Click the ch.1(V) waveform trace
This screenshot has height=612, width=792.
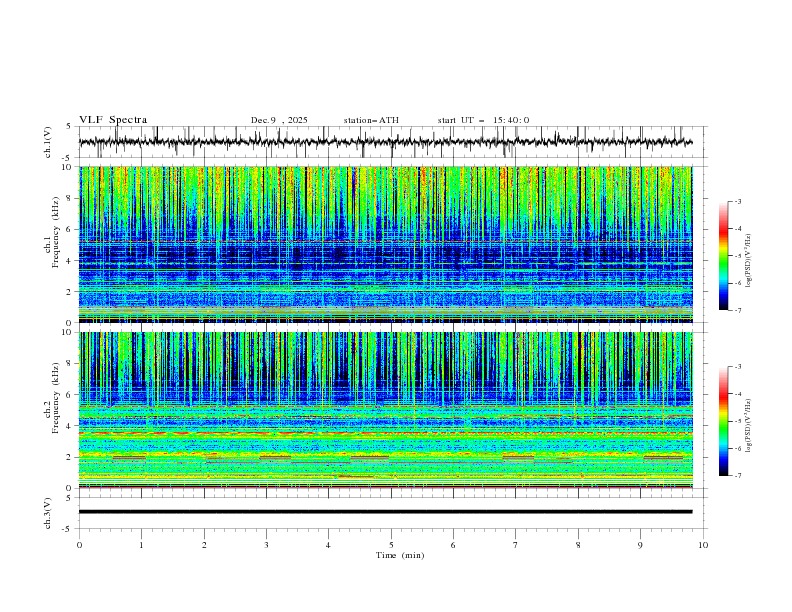coord(386,142)
